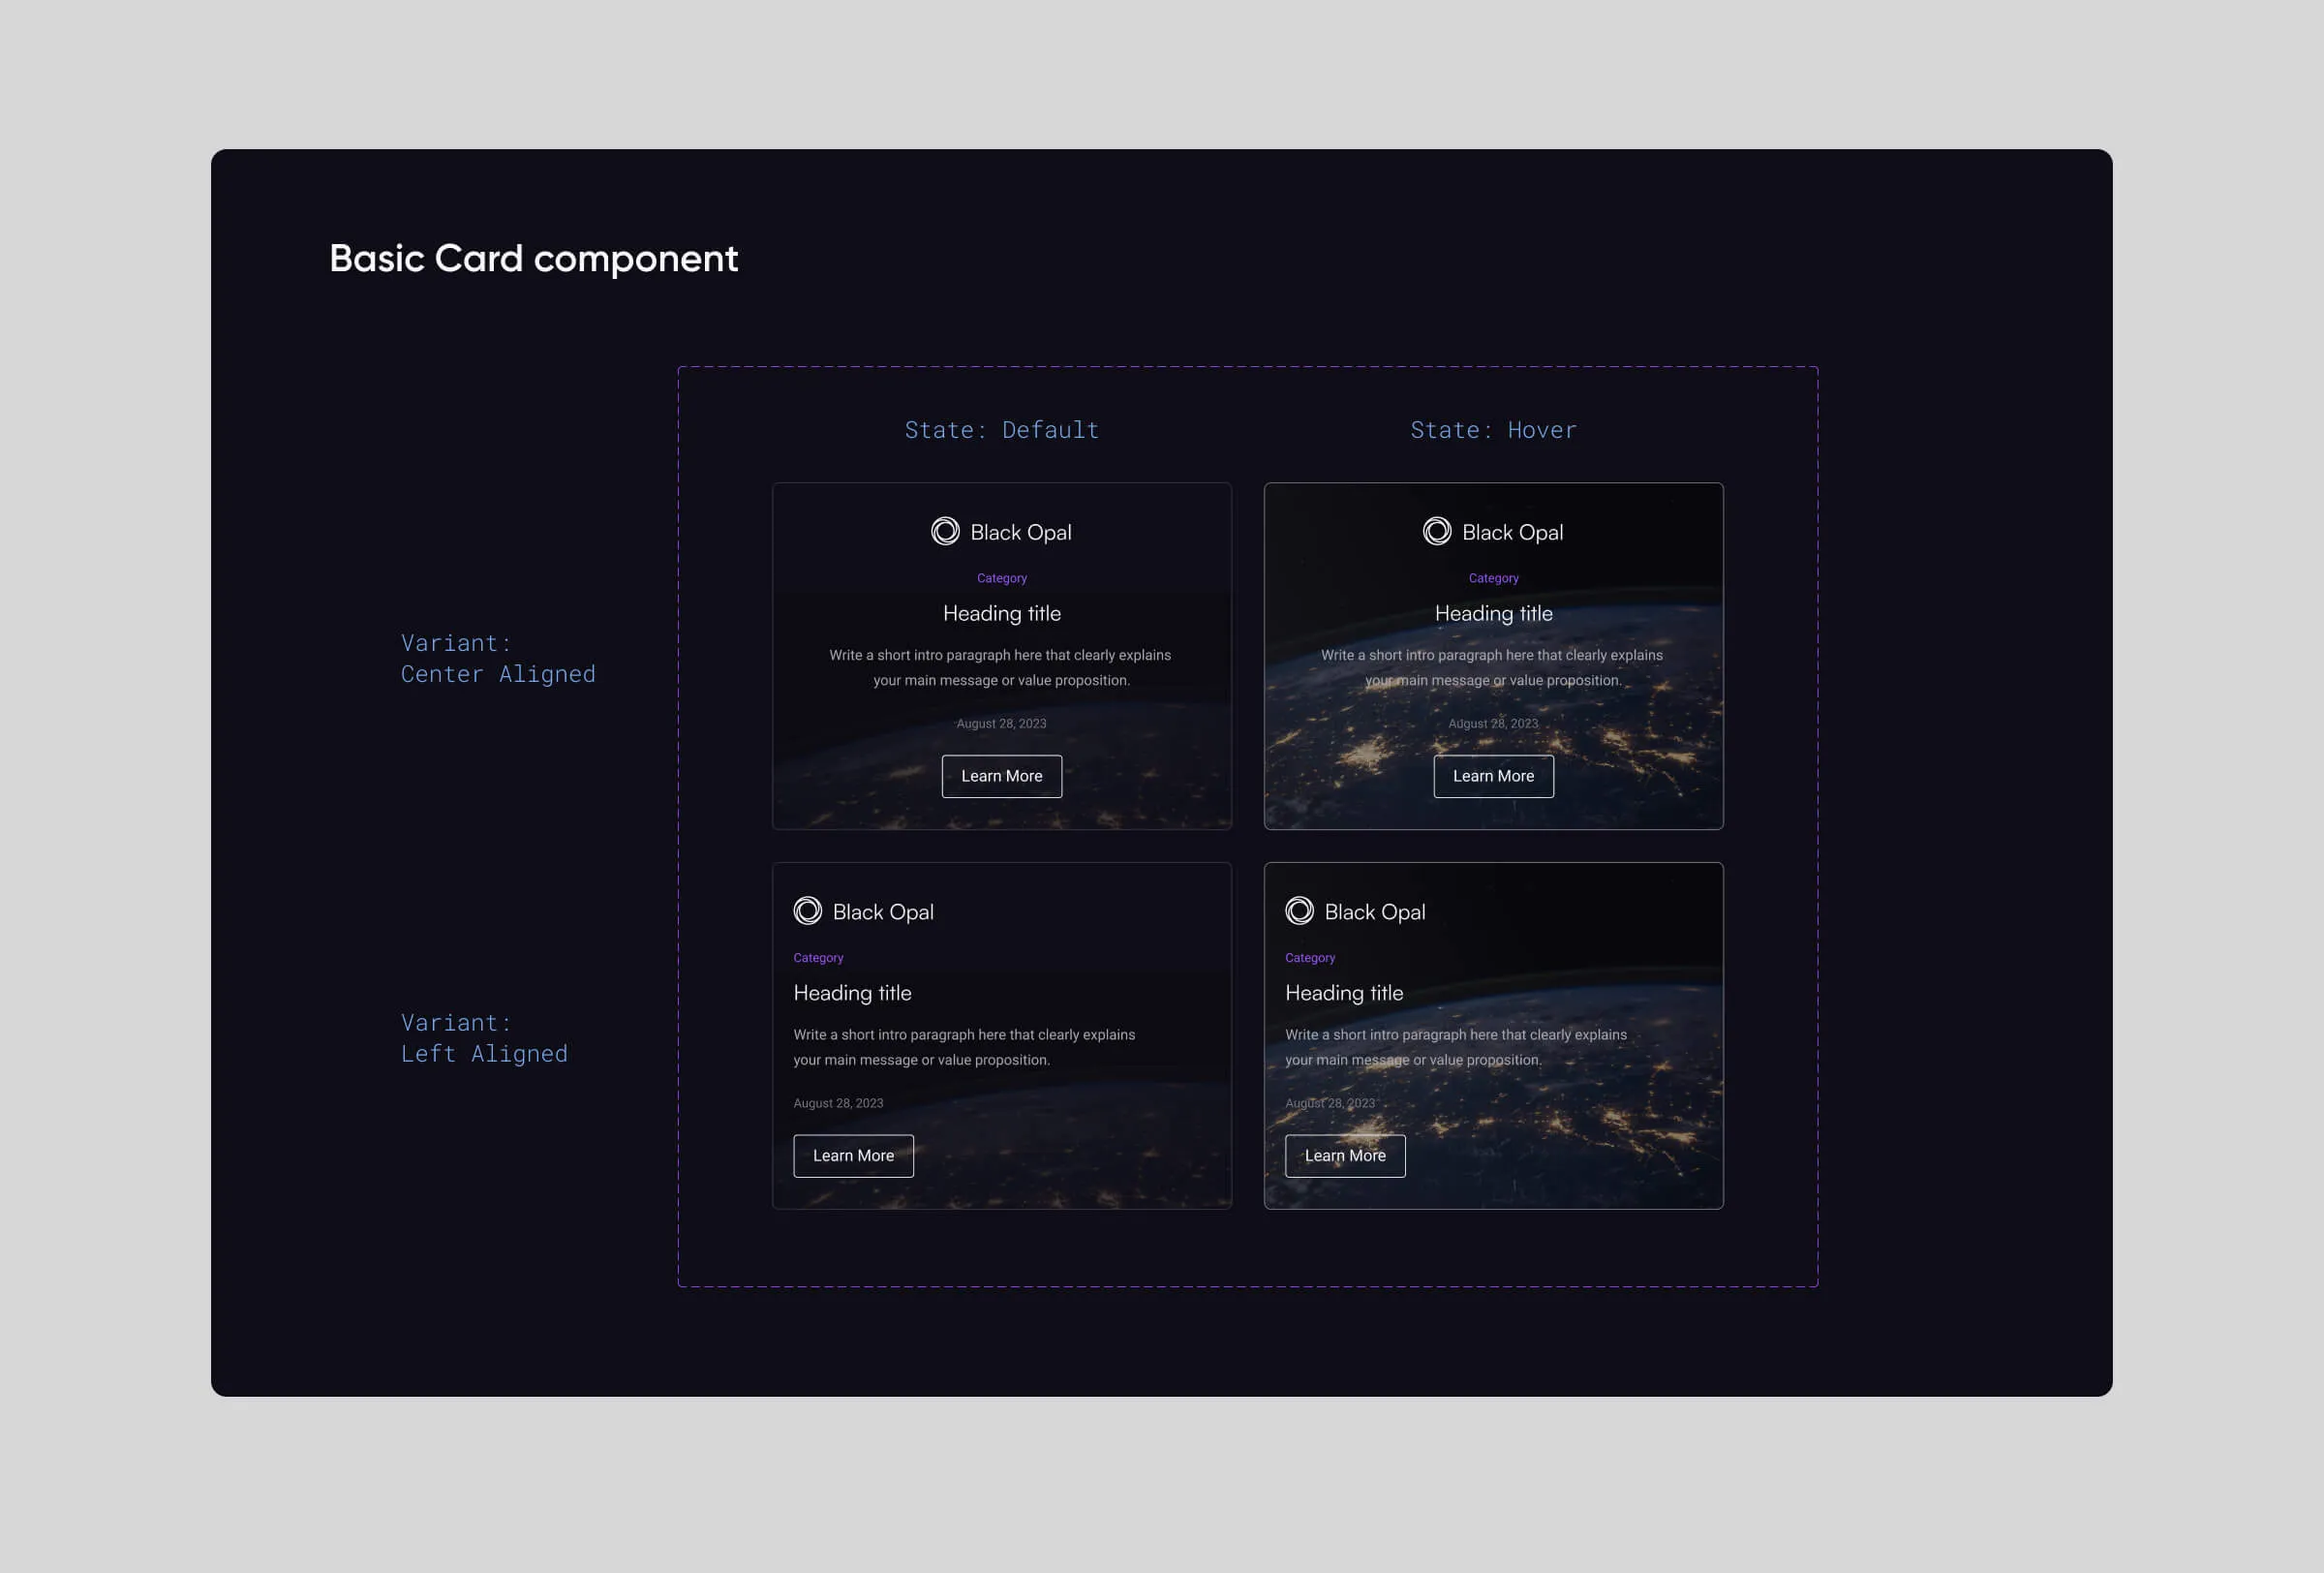
Task: Click Black Opal logo icon in left-aligned hover card
Action: point(1299,911)
